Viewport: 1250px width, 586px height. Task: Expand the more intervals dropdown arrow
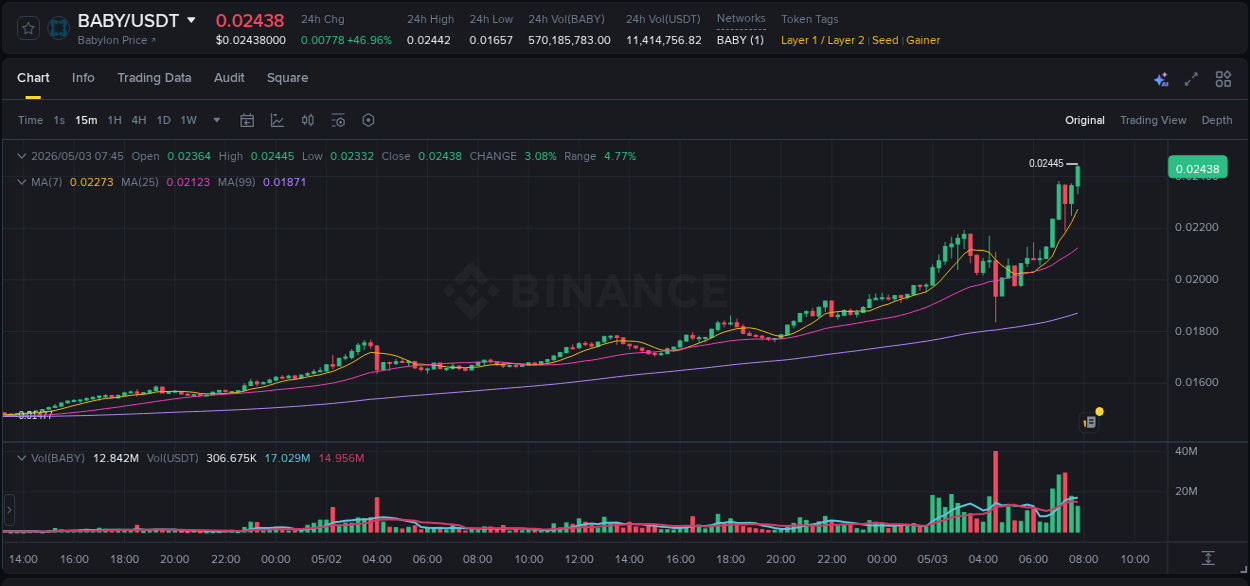(217, 120)
